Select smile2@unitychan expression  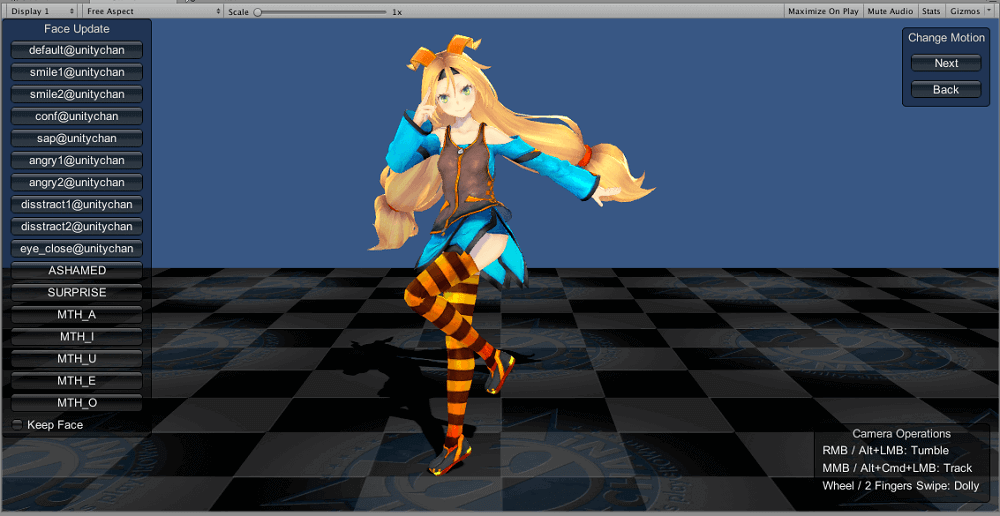click(77, 94)
